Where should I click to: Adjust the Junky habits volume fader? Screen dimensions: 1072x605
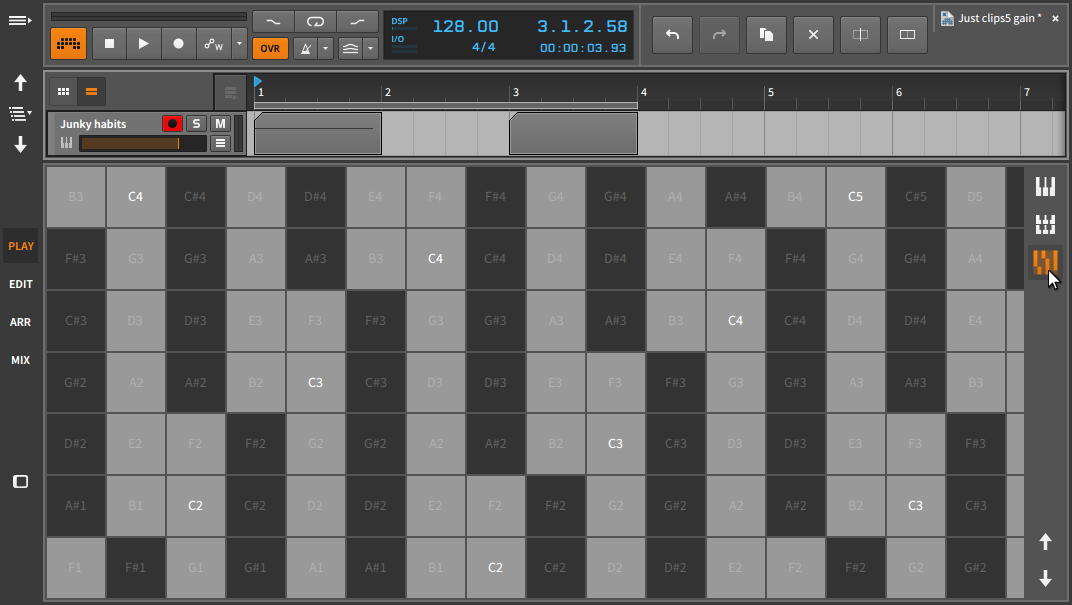(142, 143)
